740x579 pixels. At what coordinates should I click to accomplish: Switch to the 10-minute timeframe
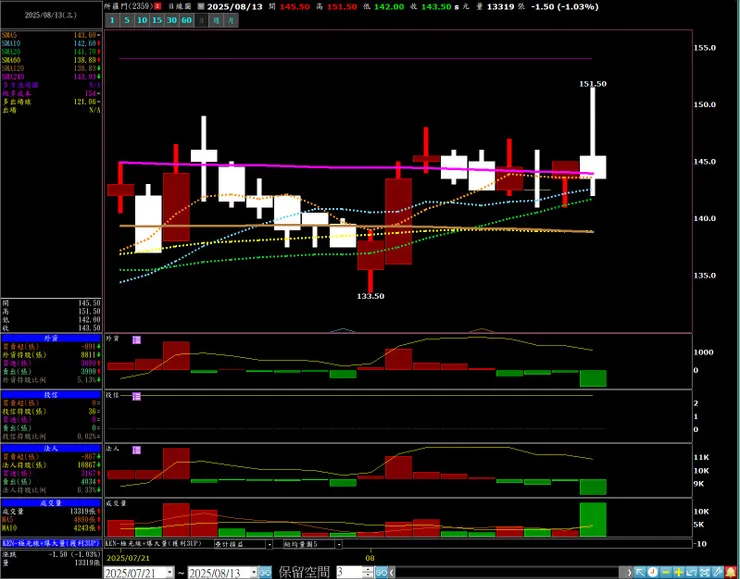(x=142, y=20)
